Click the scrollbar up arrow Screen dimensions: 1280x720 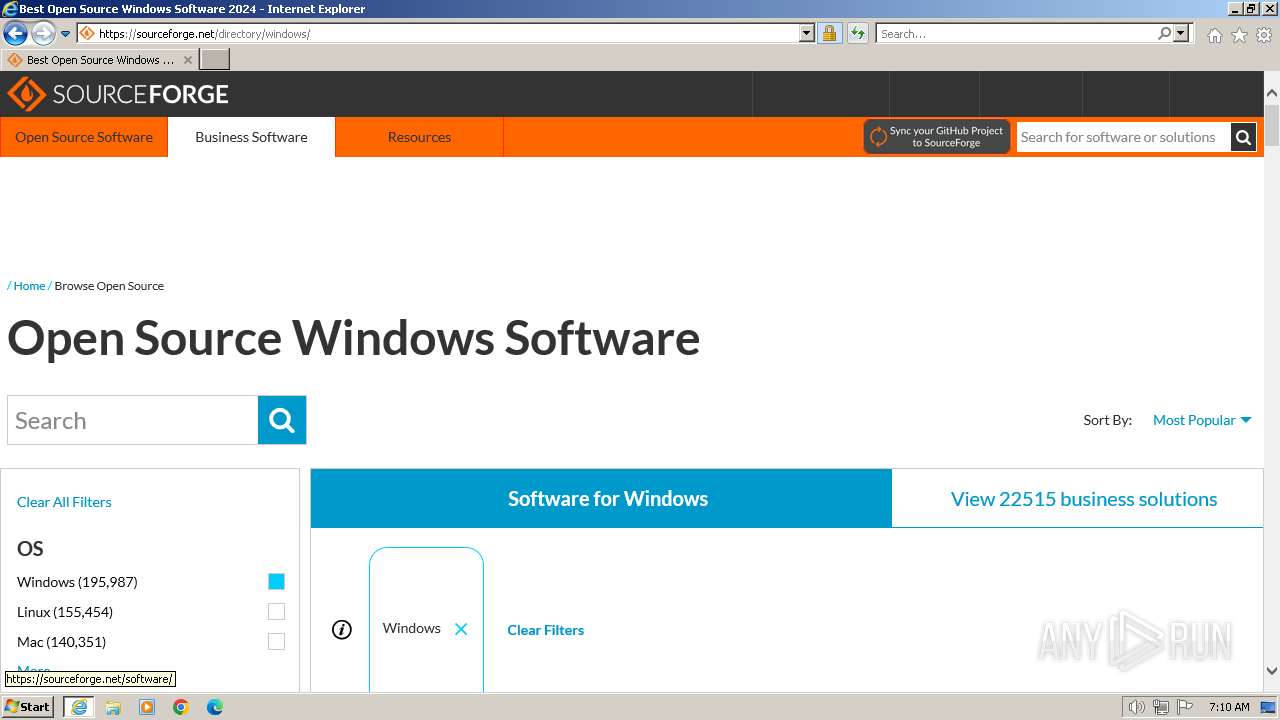coord(1272,94)
